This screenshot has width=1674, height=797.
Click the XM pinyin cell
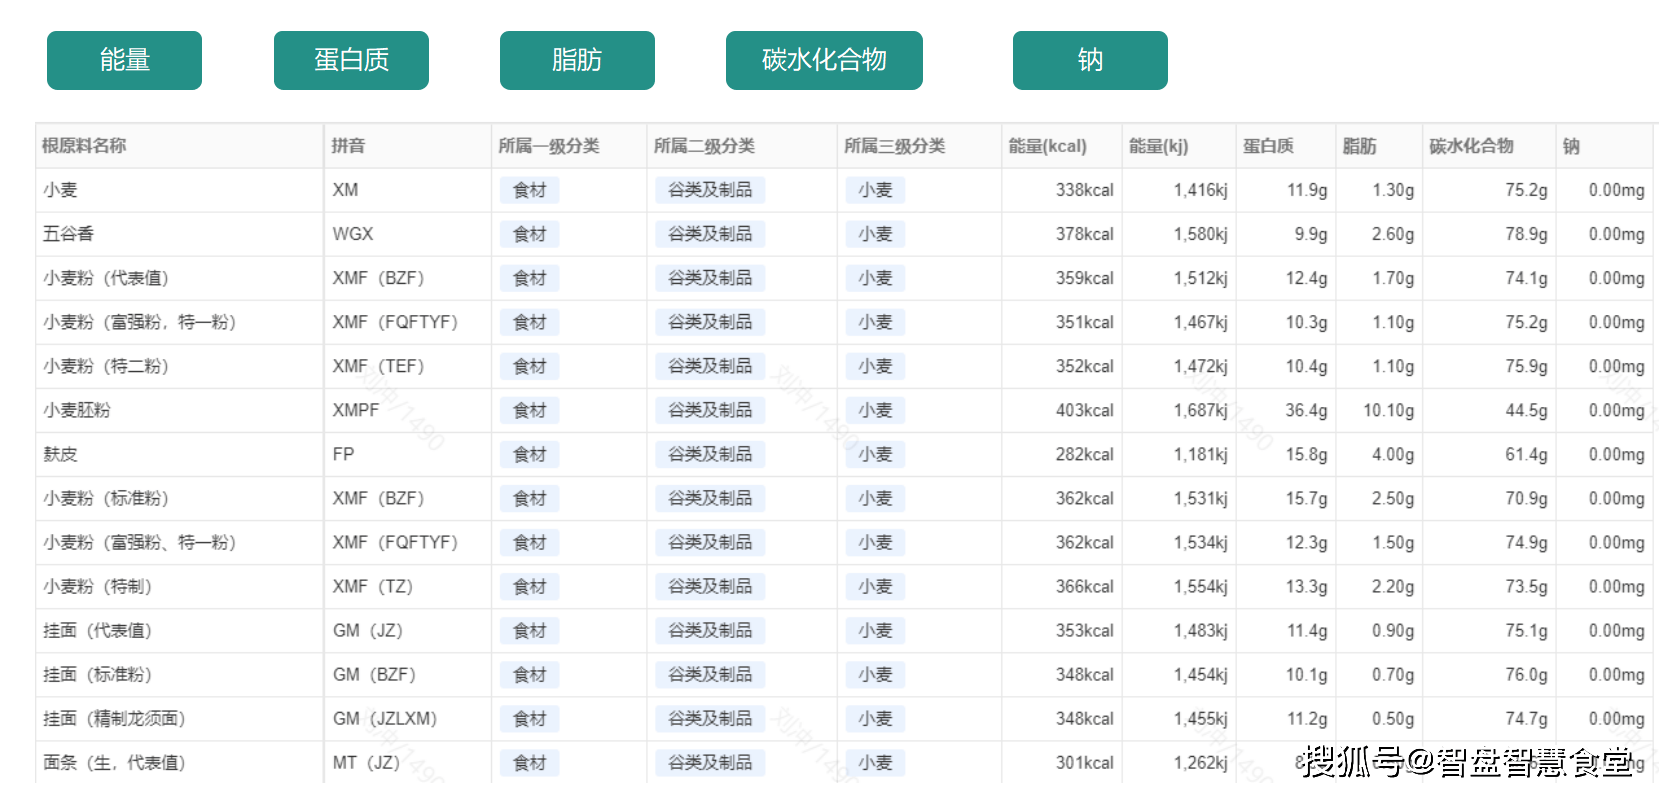tap(345, 190)
